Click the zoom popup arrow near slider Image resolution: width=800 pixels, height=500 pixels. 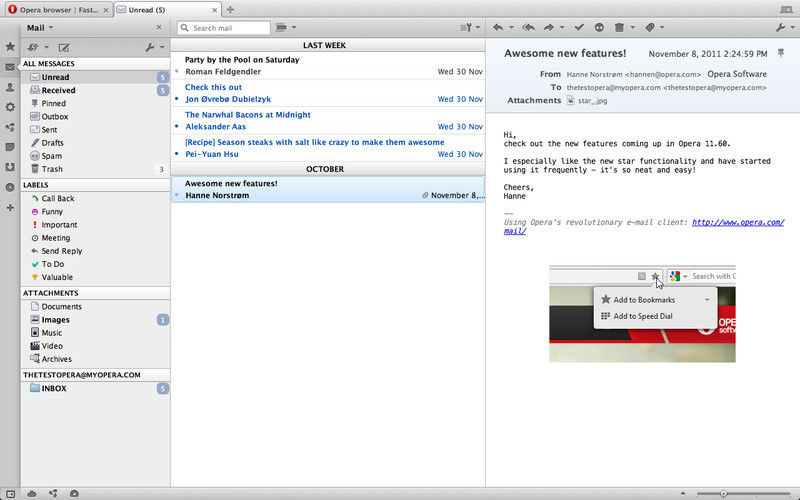(x=683, y=493)
